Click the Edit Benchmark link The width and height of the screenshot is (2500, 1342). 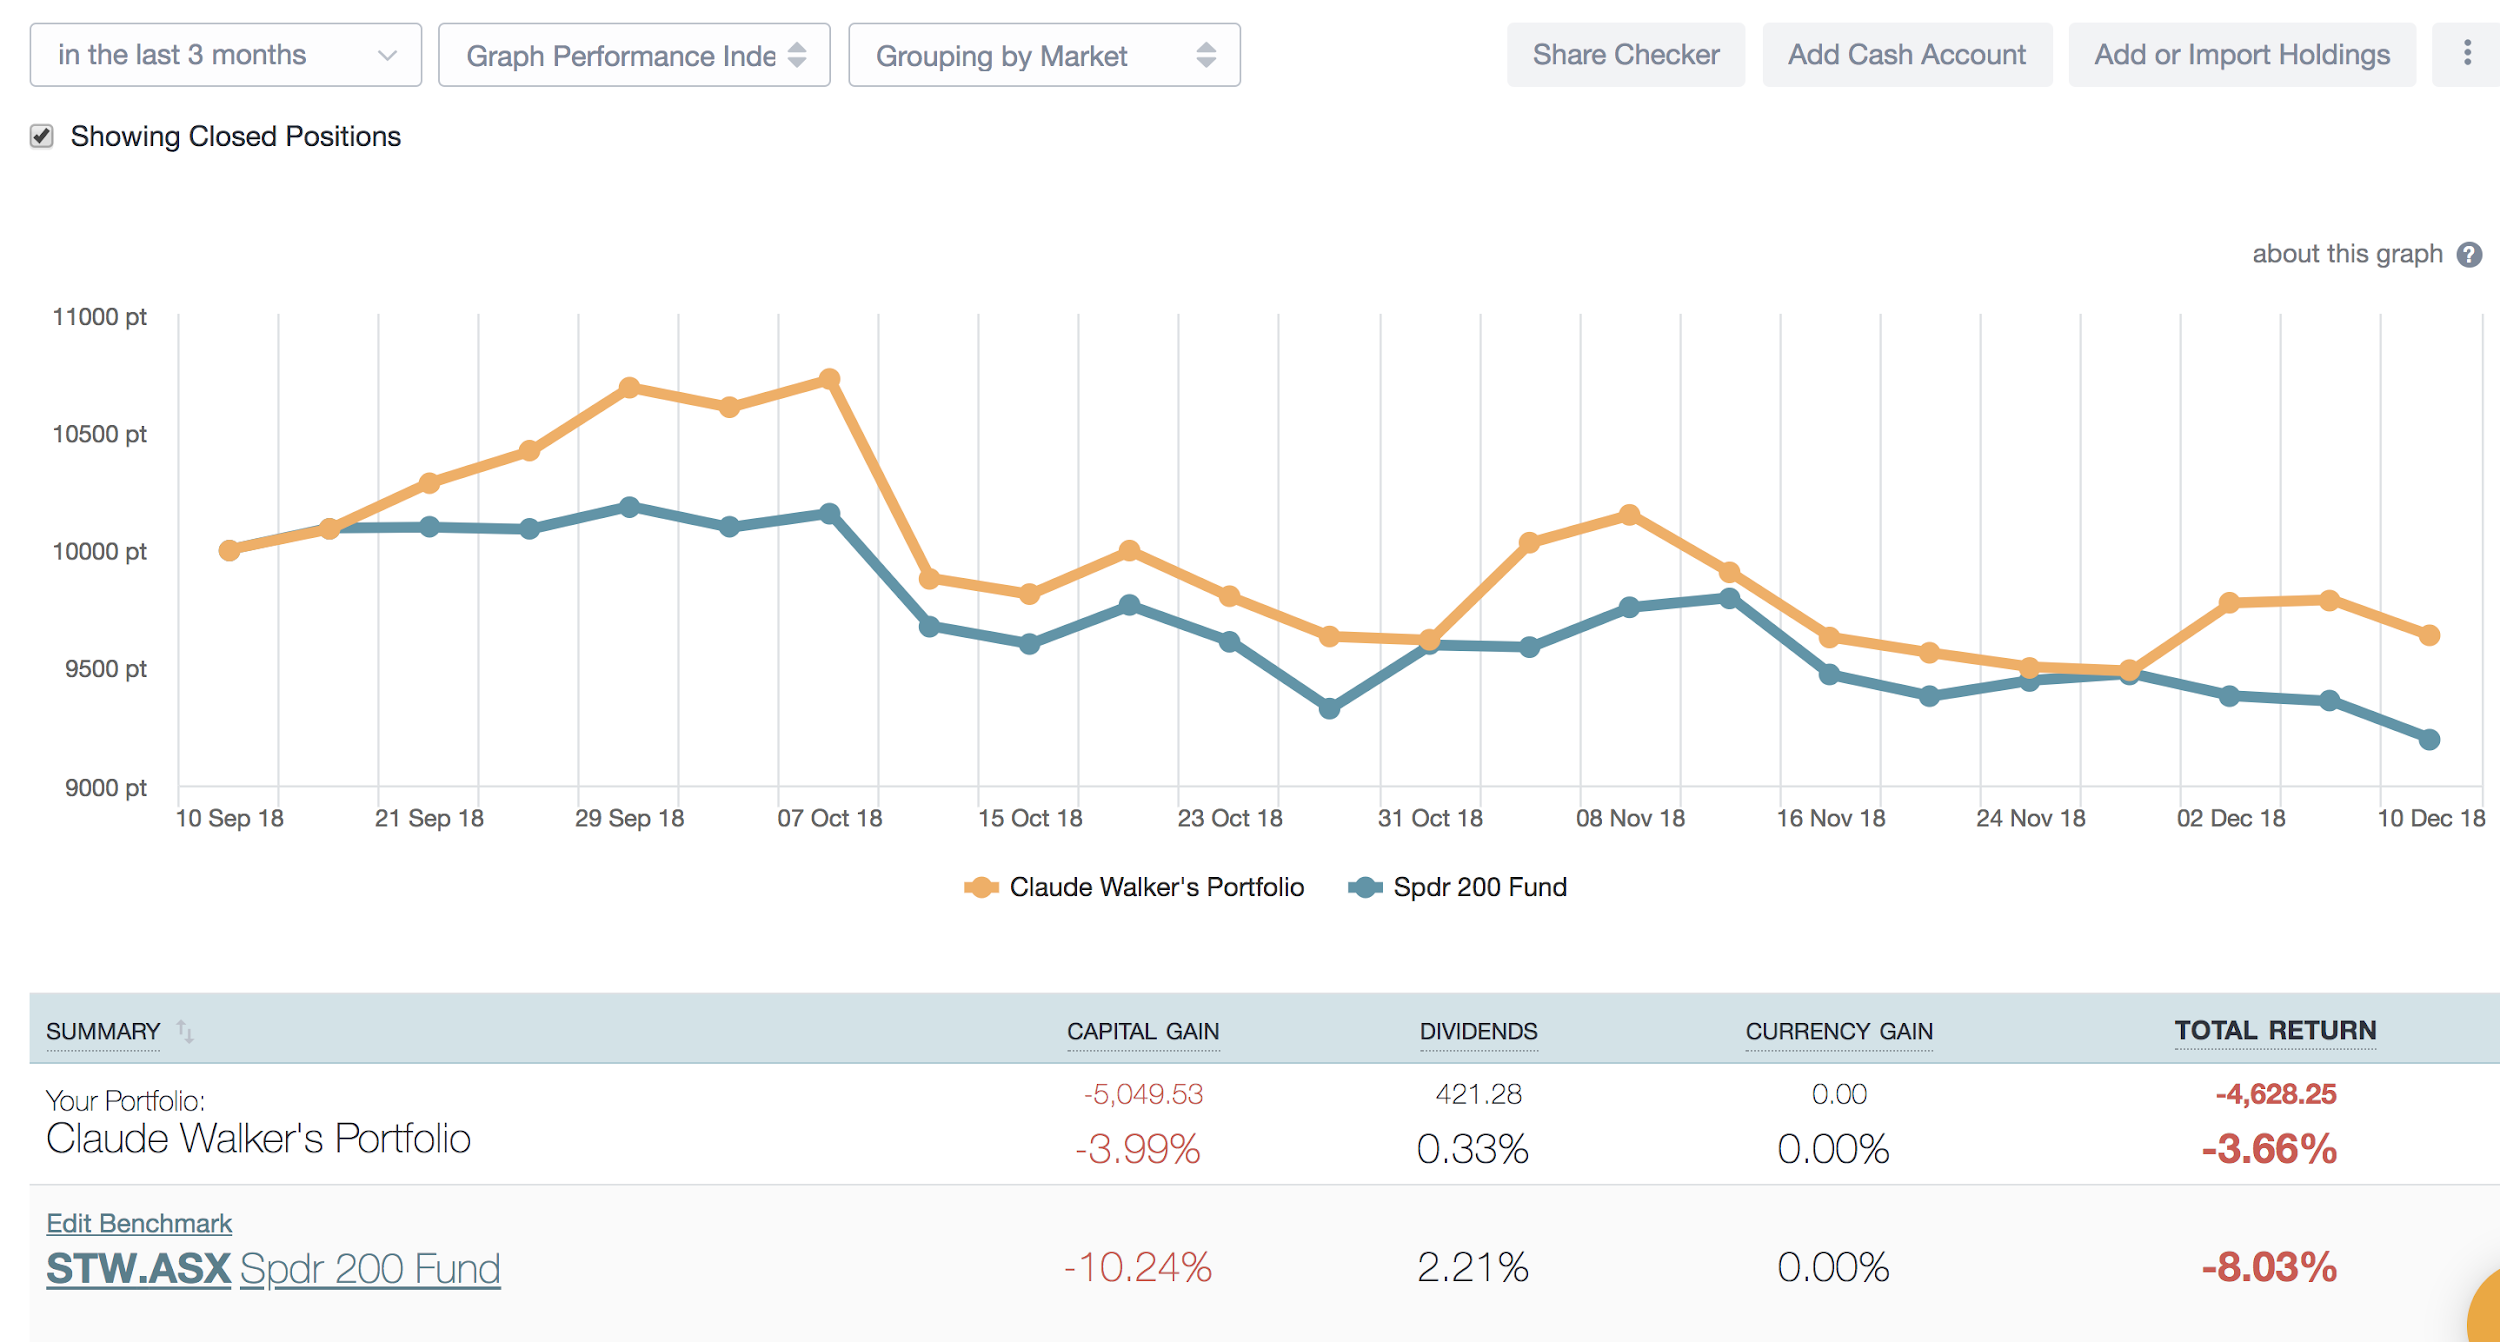[x=138, y=1222]
